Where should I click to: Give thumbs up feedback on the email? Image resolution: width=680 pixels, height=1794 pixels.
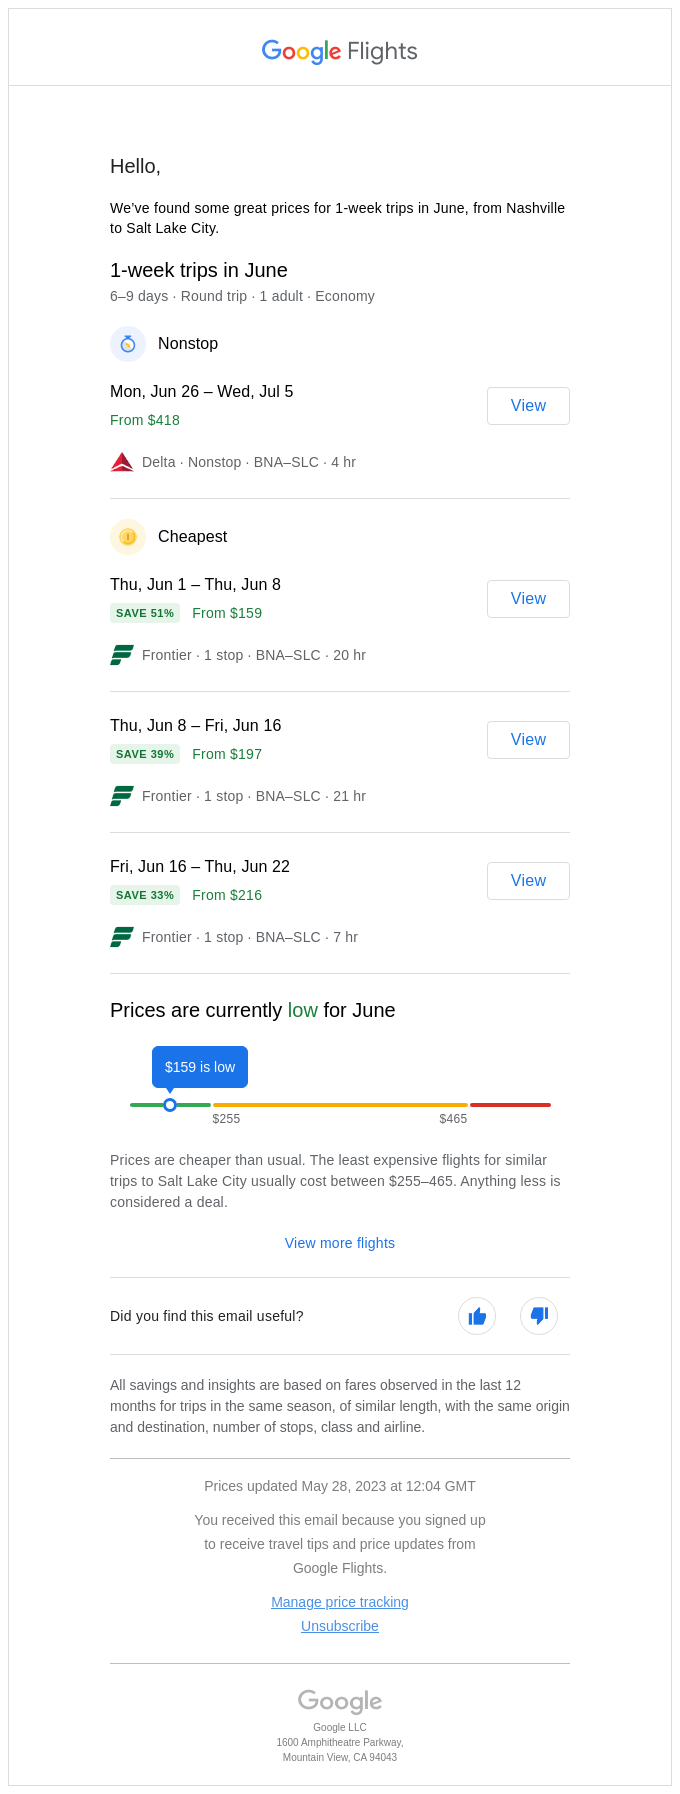click(x=477, y=1316)
